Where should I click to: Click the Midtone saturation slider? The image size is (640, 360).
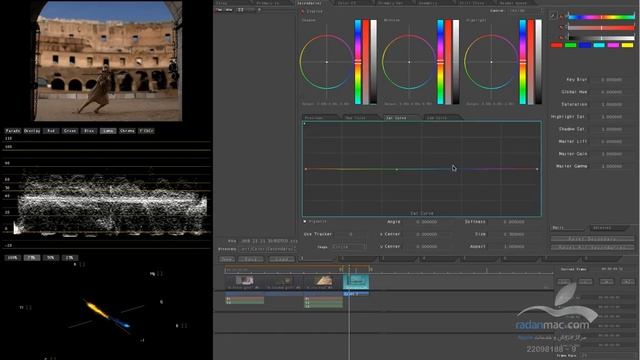tap(448, 62)
